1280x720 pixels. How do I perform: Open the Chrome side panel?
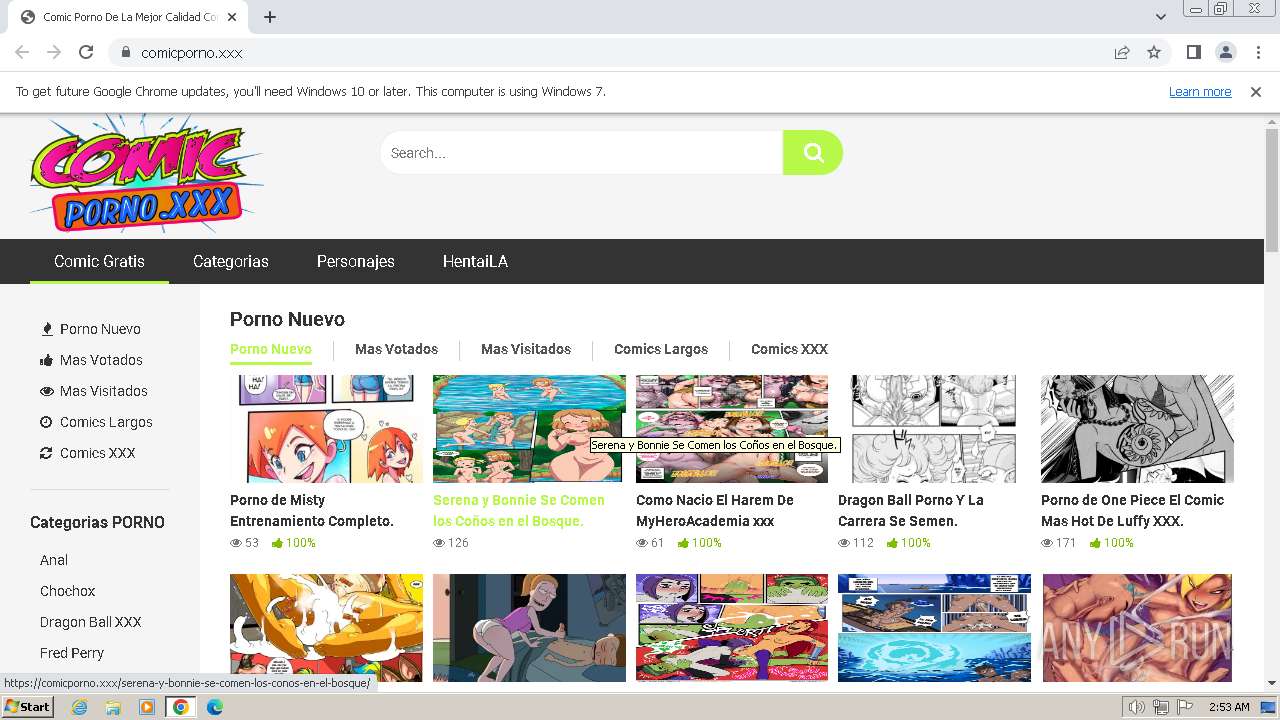1193,53
